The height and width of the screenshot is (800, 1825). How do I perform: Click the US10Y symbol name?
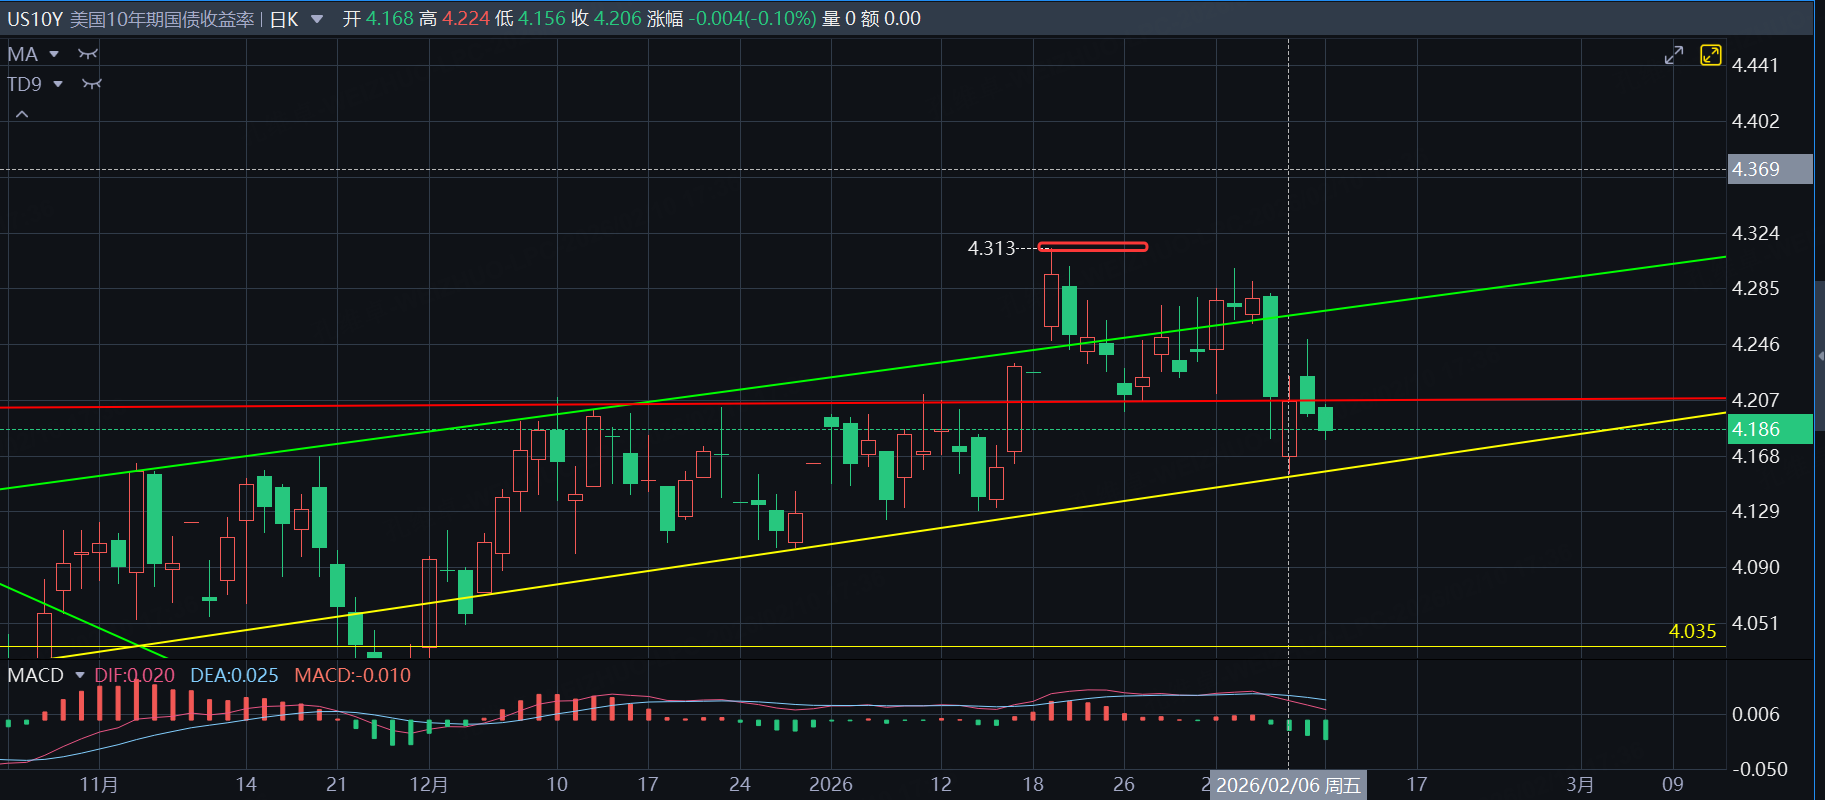[x=34, y=19]
